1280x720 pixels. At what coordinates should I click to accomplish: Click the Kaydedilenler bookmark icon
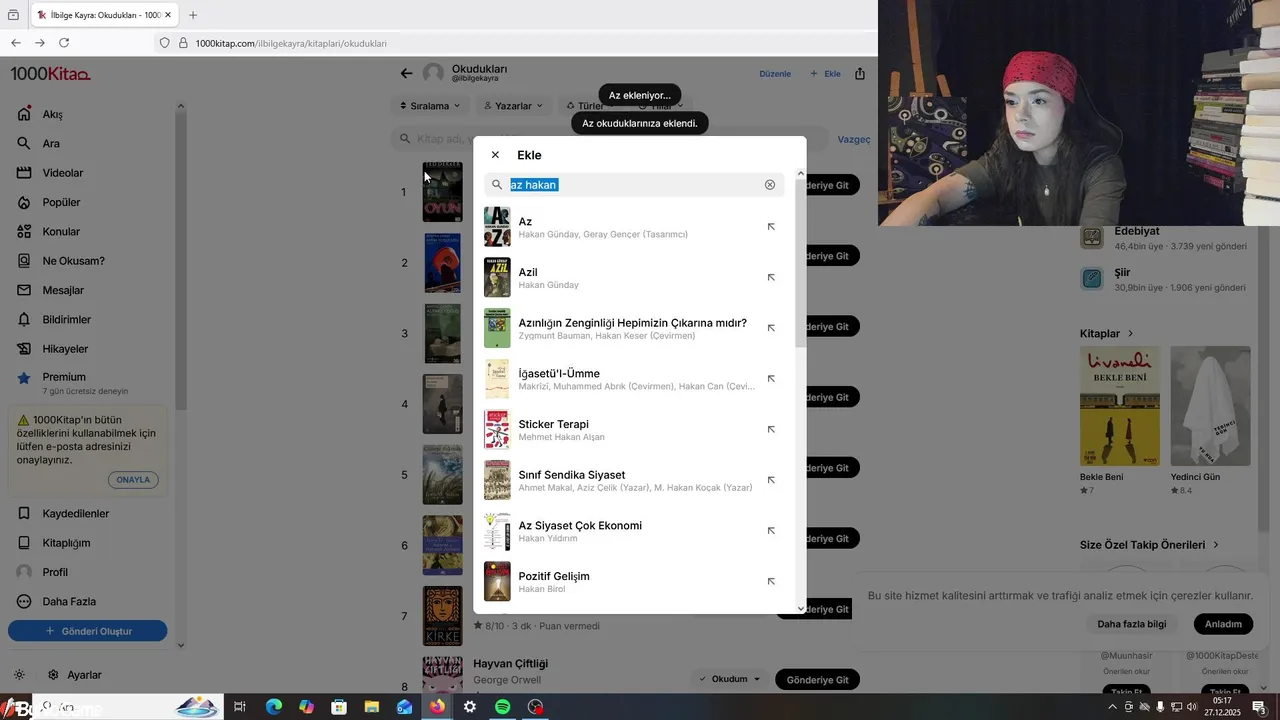[x=24, y=513]
